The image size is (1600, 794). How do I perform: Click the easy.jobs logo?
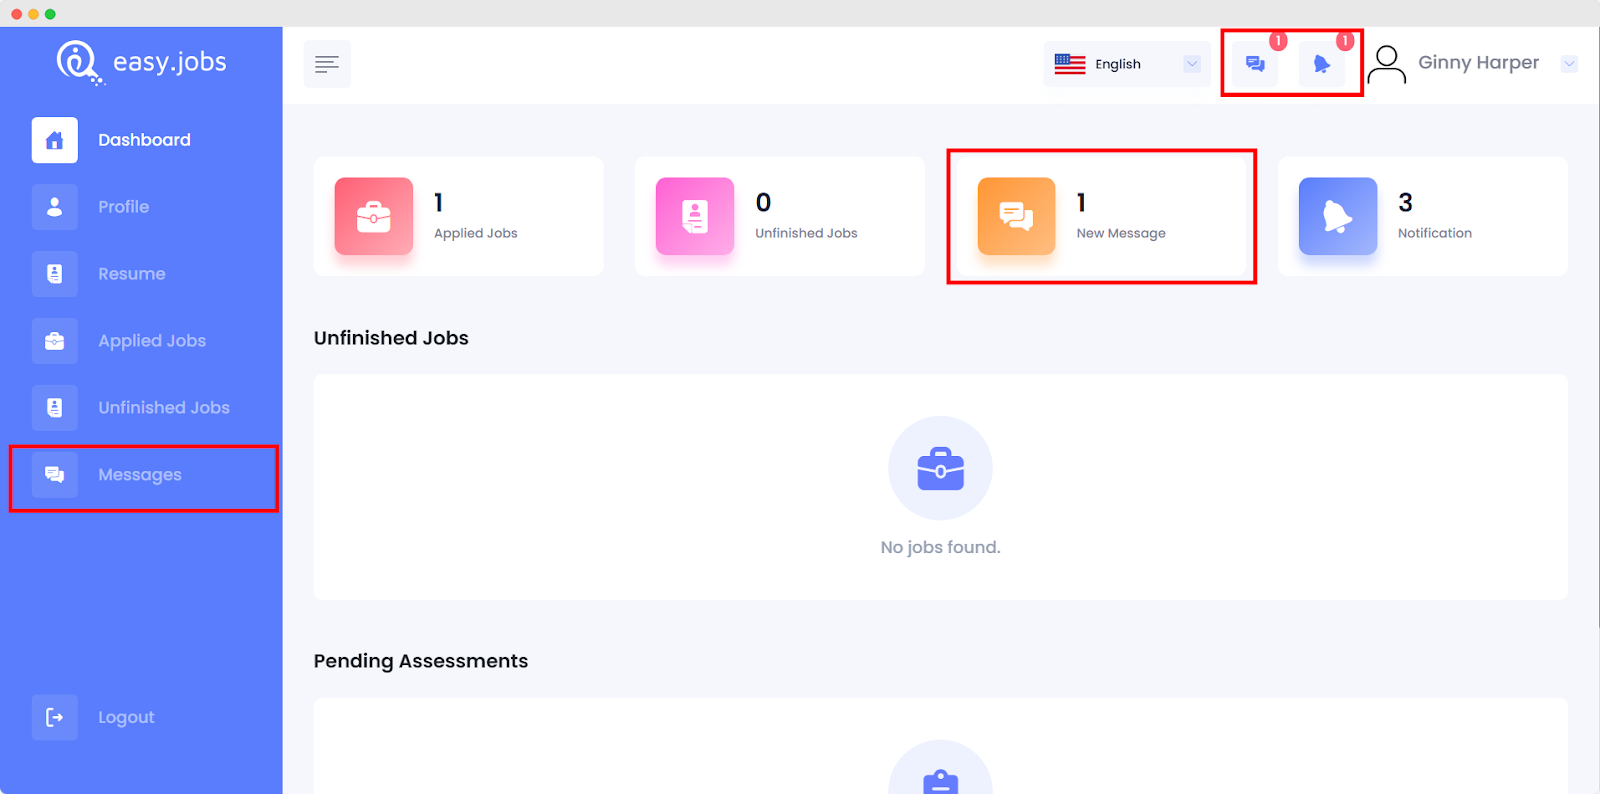141,62
